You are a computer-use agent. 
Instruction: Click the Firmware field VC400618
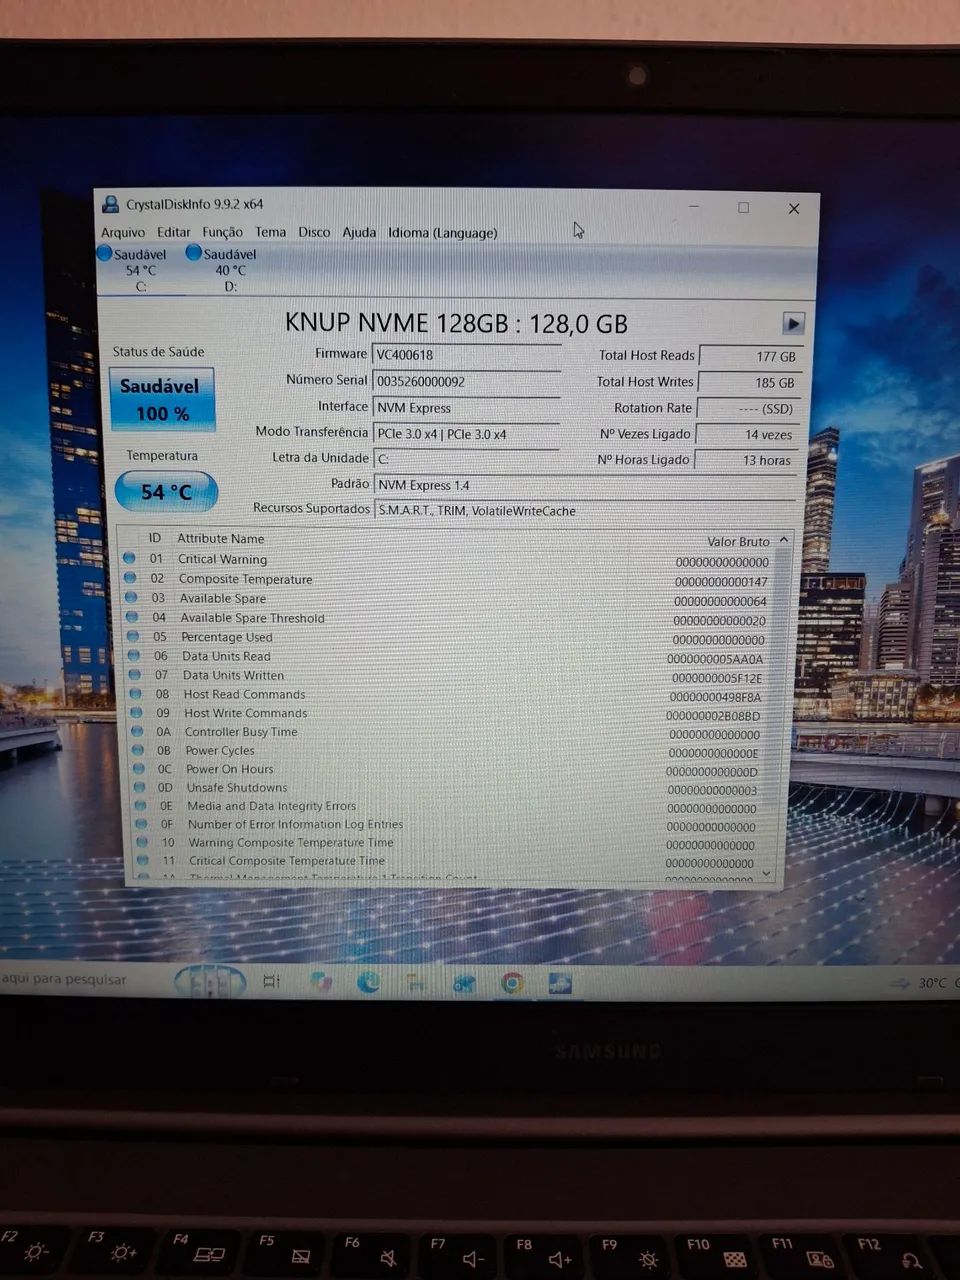(x=466, y=355)
